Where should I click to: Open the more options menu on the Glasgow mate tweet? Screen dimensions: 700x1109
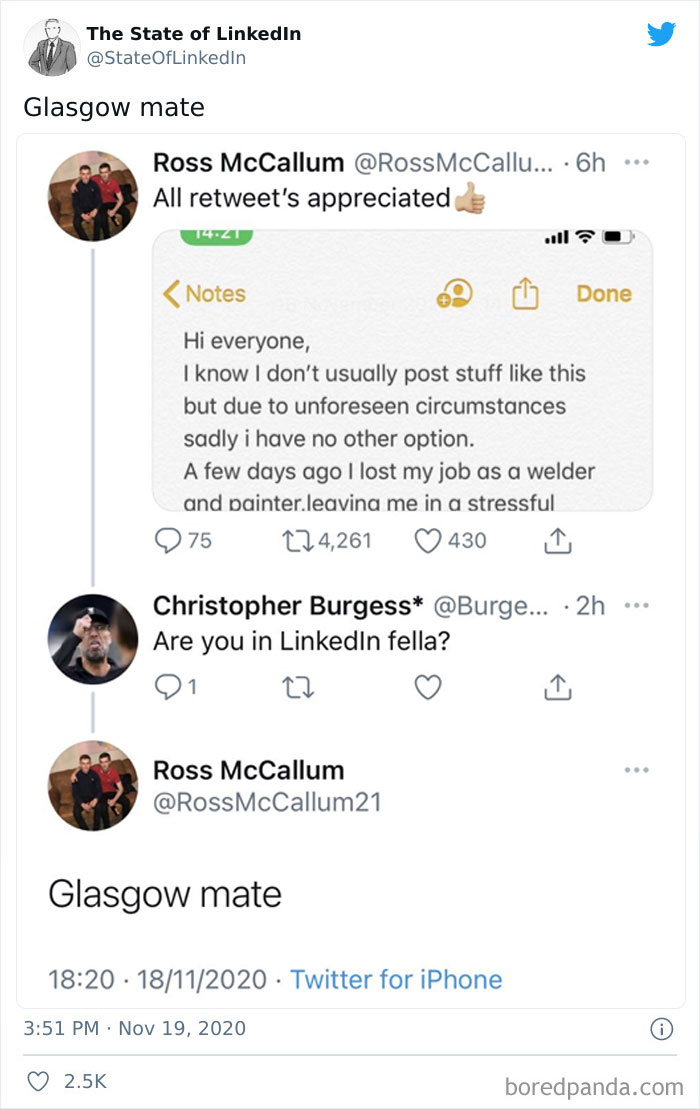(x=637, y=769)
